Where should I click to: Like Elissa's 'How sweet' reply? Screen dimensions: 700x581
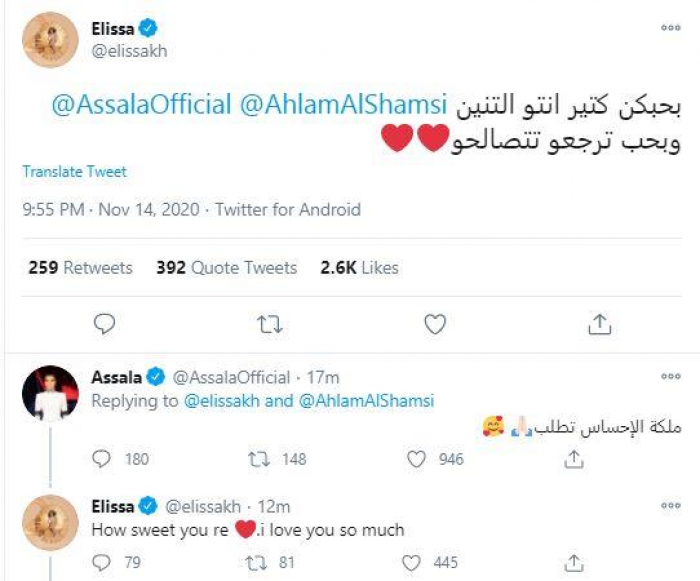point(418,563)
